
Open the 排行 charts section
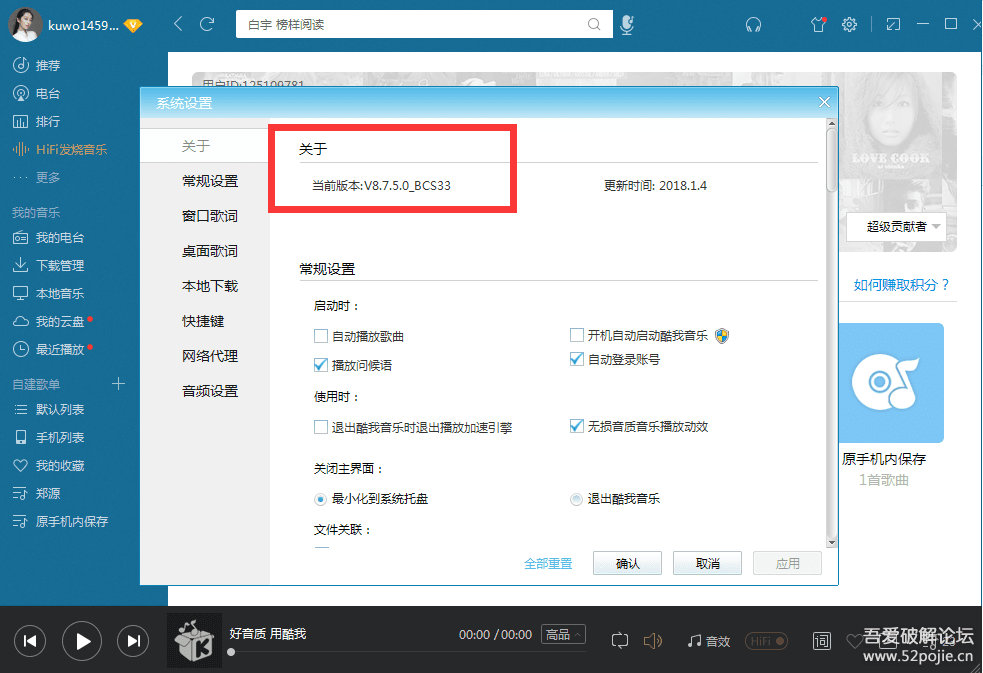[38, 121]
